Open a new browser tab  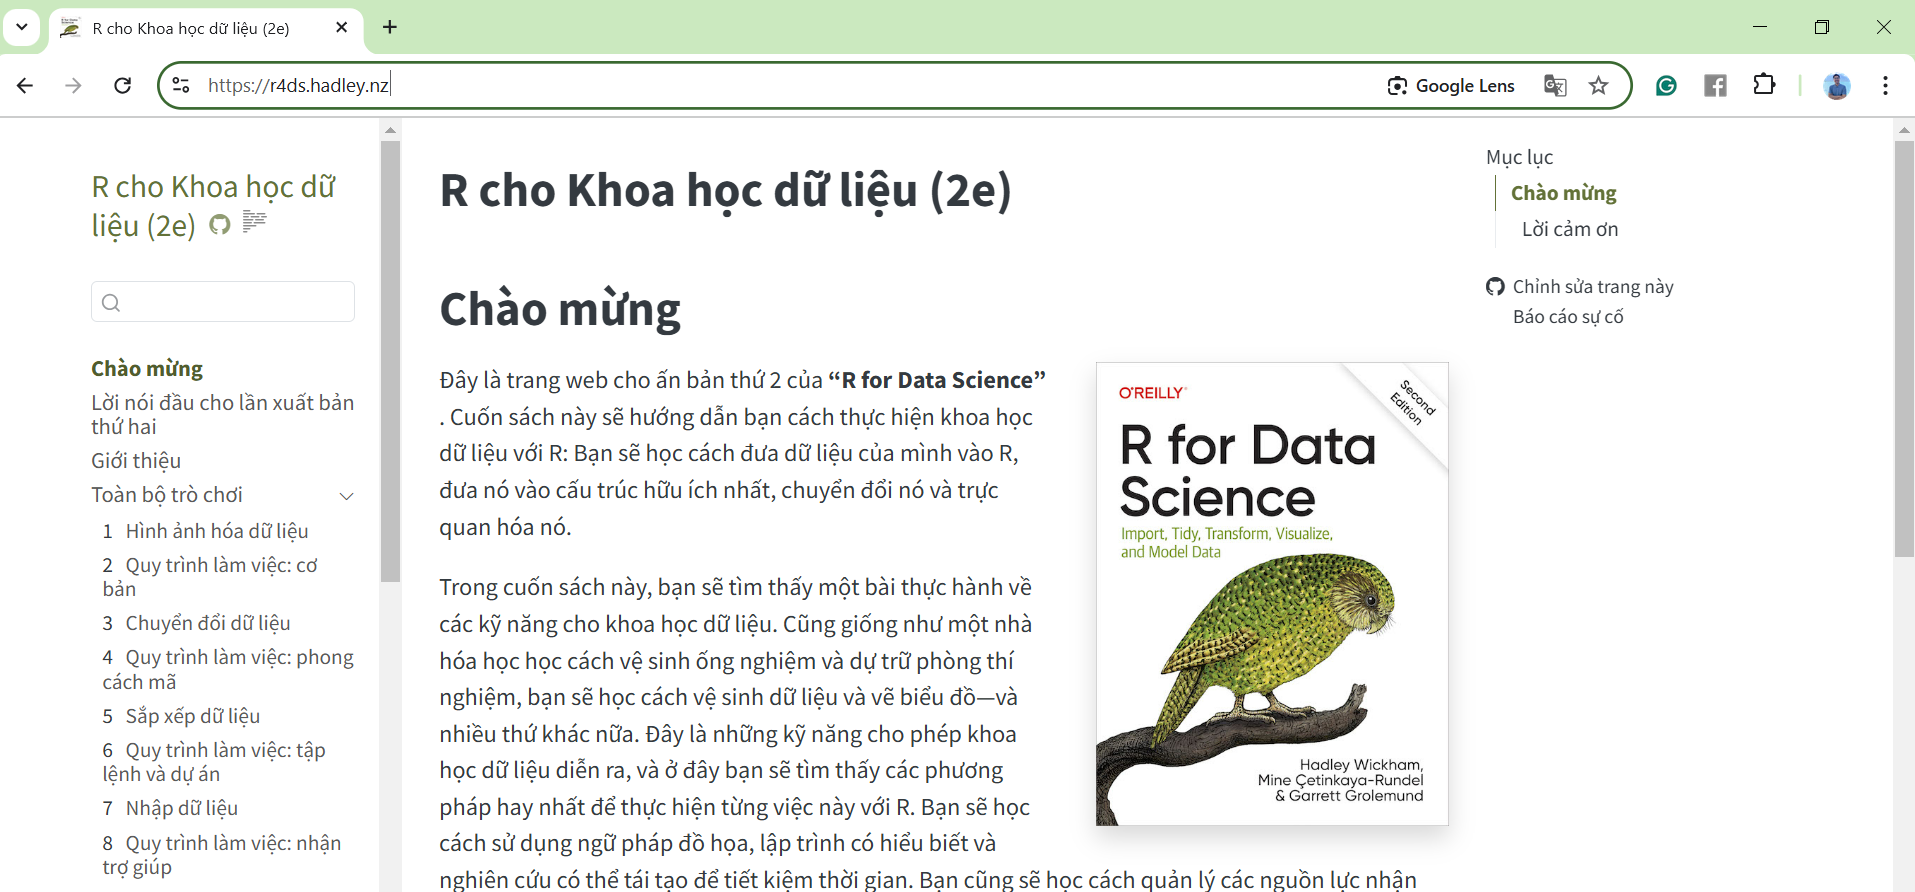(390, 27)
